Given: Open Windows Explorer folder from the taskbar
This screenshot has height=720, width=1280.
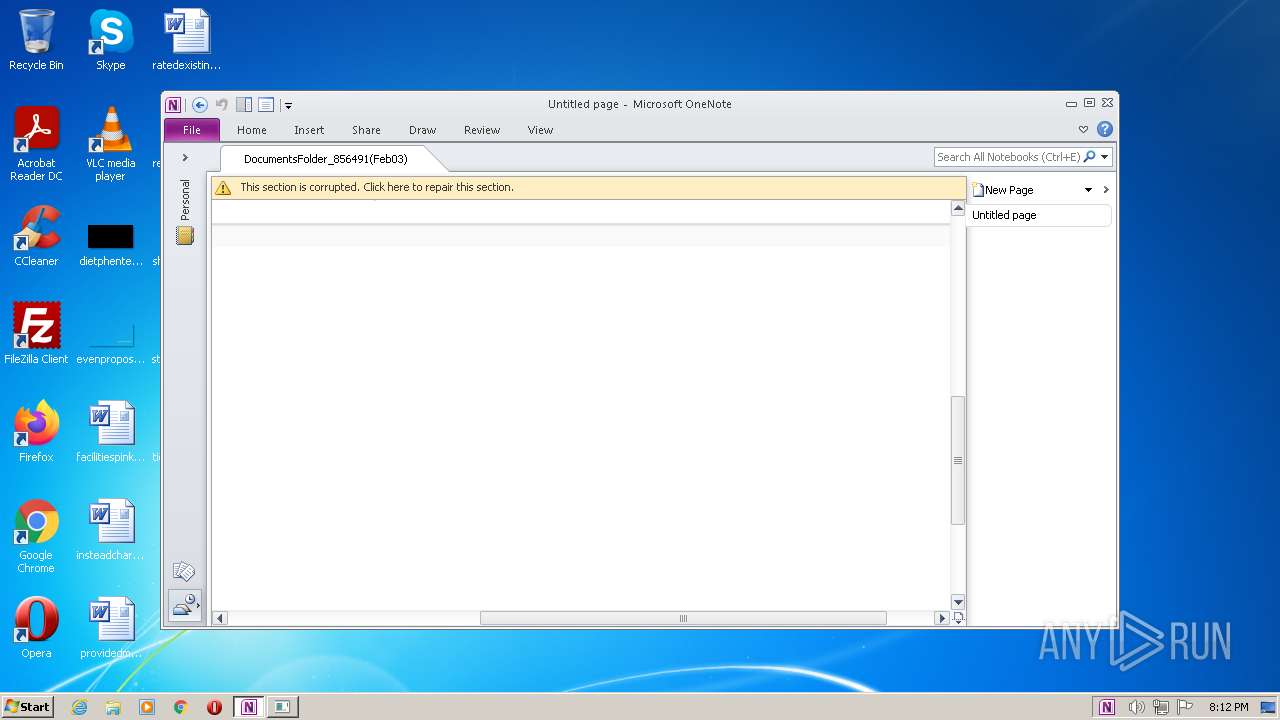Looking at the screenshot, I should [x=113, y=707].
